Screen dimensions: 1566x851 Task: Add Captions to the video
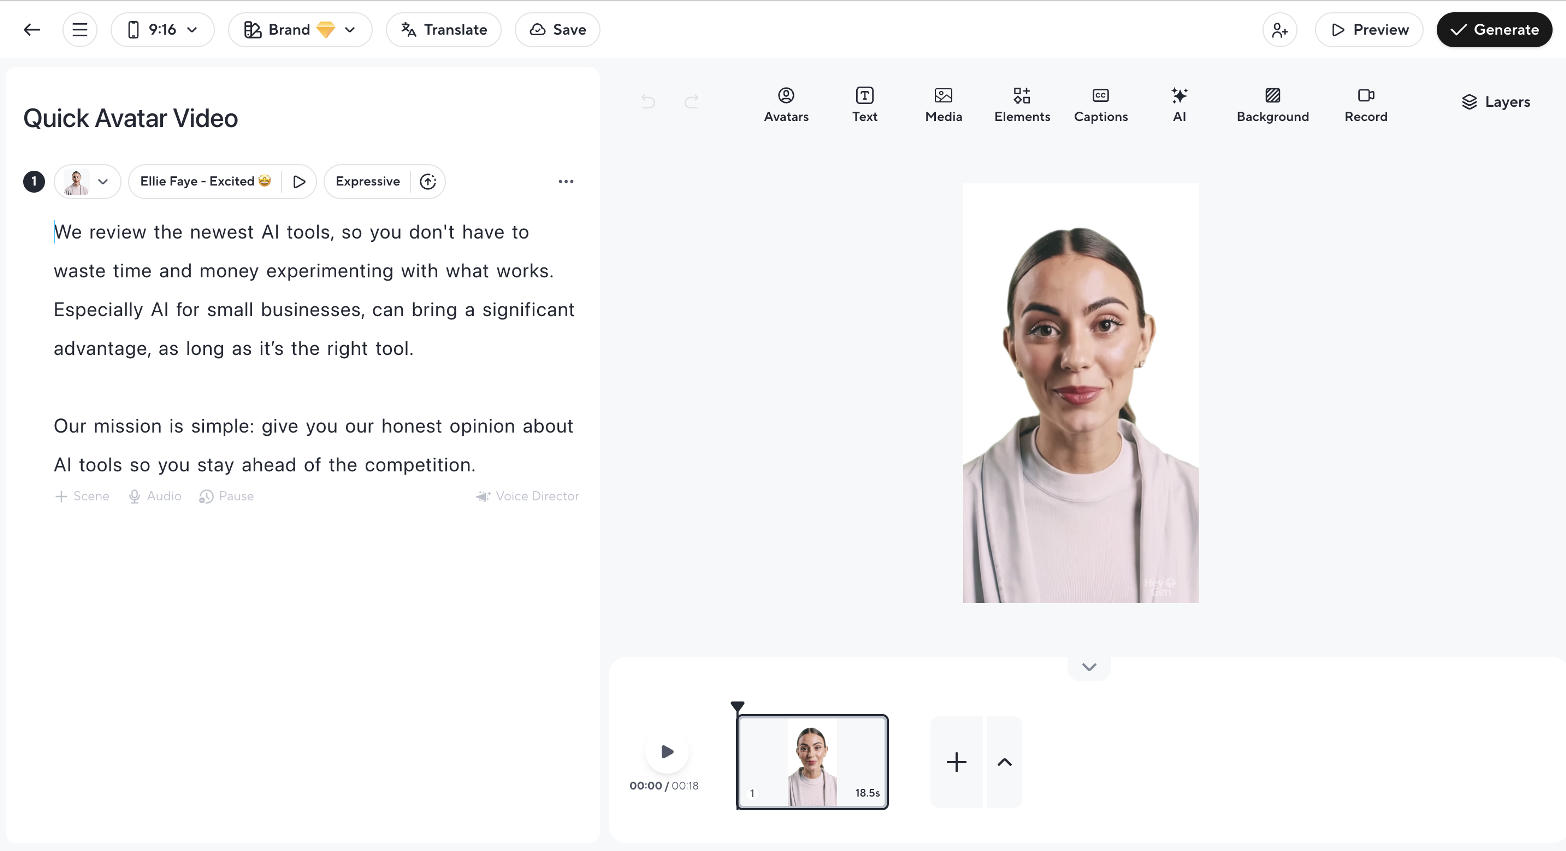tap(1100, 104)
